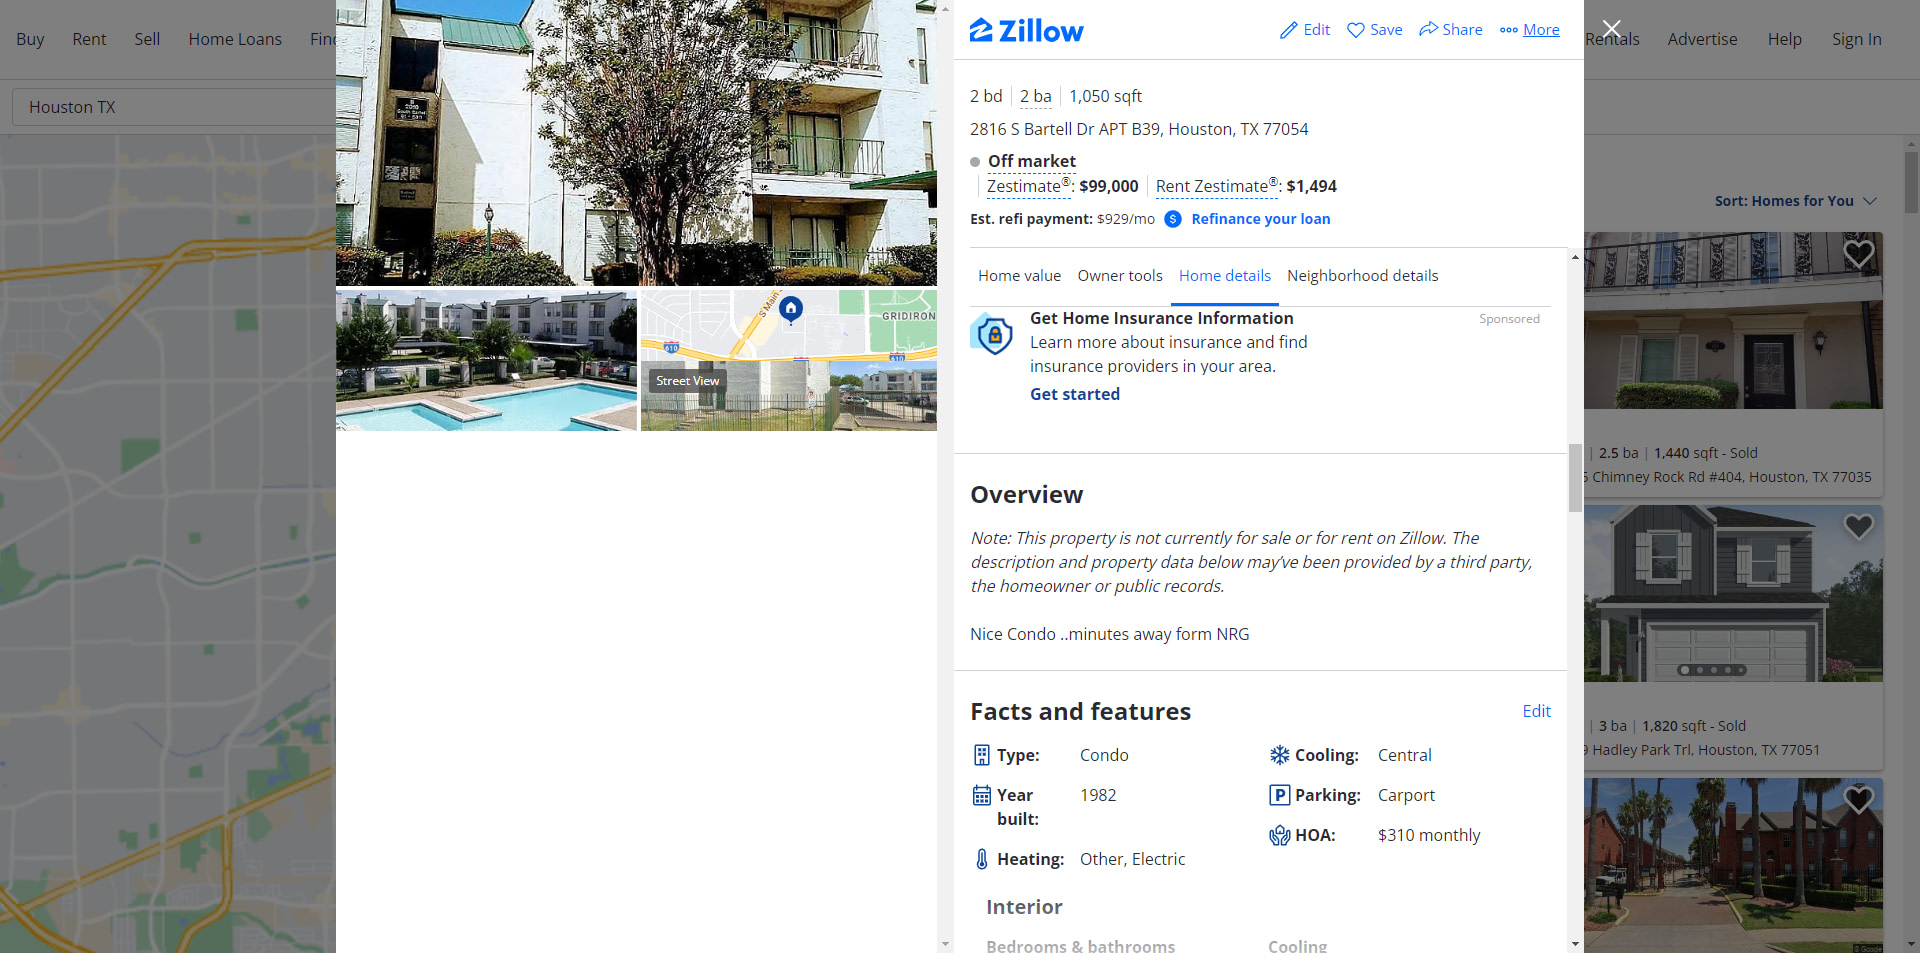Open the Street View thumbnail
The height and width of the screenshot is (953, 1920).
788,361
